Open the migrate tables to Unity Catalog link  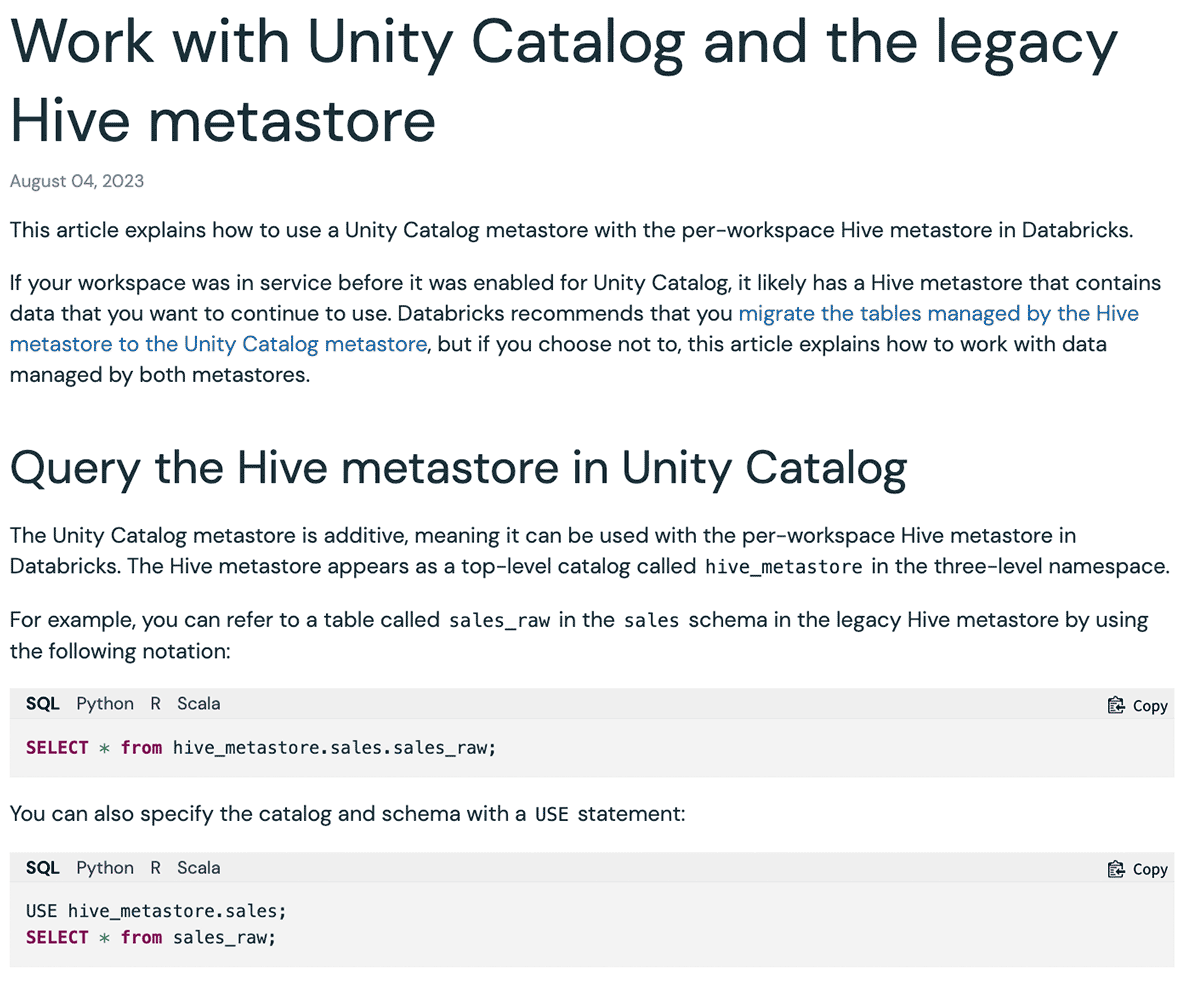click(x=938, y=313)
